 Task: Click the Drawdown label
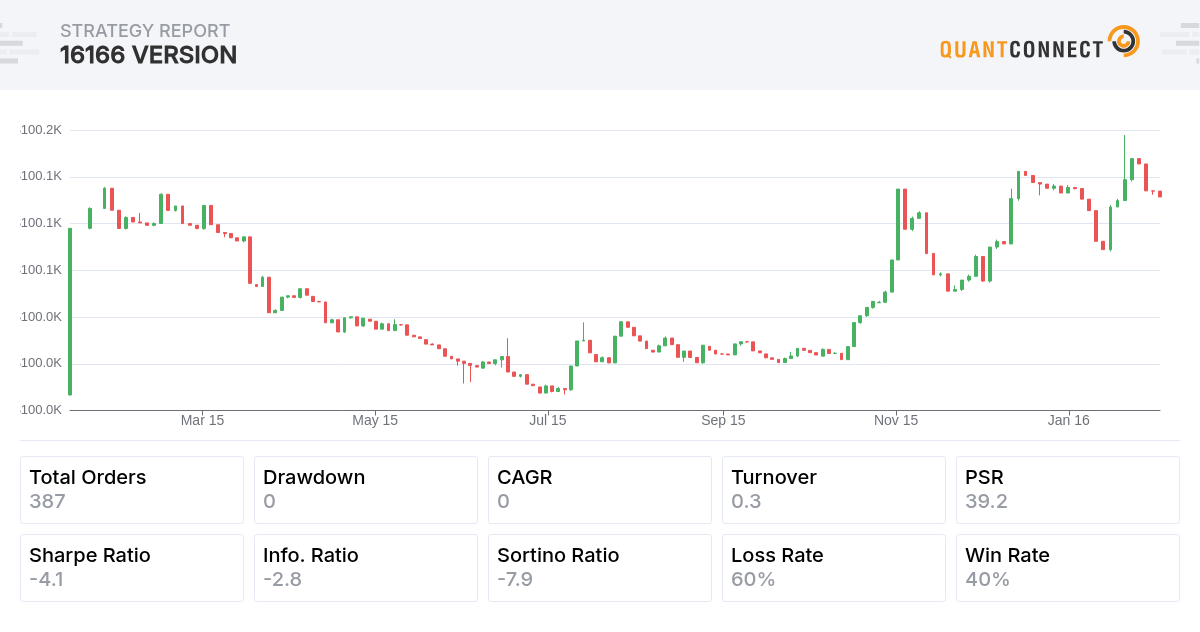(314, 477)
